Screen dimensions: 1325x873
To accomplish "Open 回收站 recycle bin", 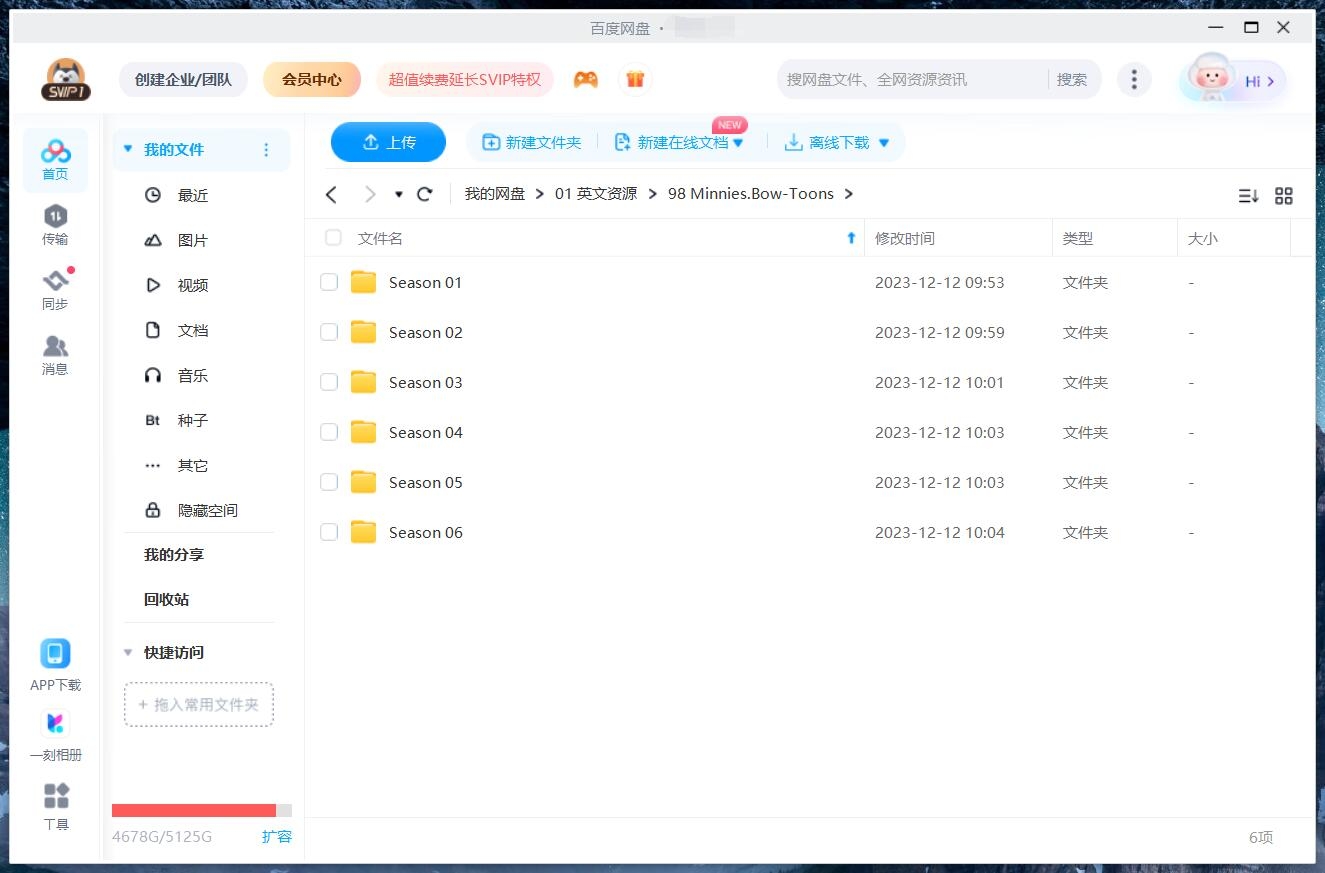I will 166,600.
